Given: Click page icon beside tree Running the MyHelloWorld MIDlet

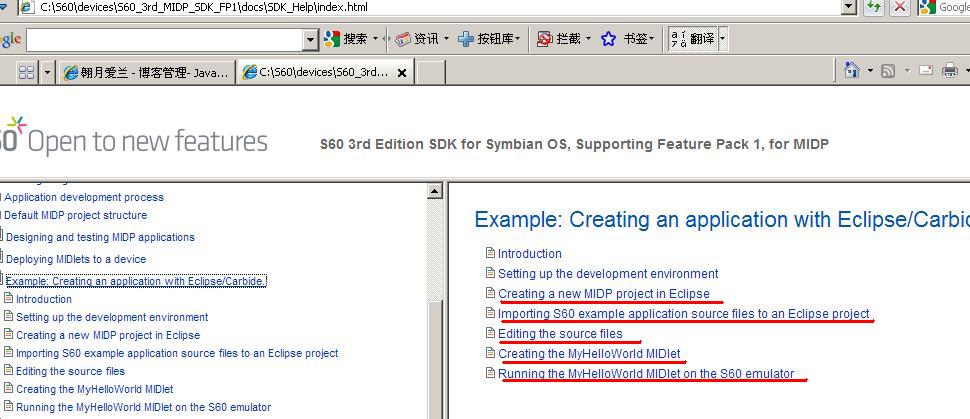Looking at the screenshot, I should pyautogui.click(x=8, y=406).
